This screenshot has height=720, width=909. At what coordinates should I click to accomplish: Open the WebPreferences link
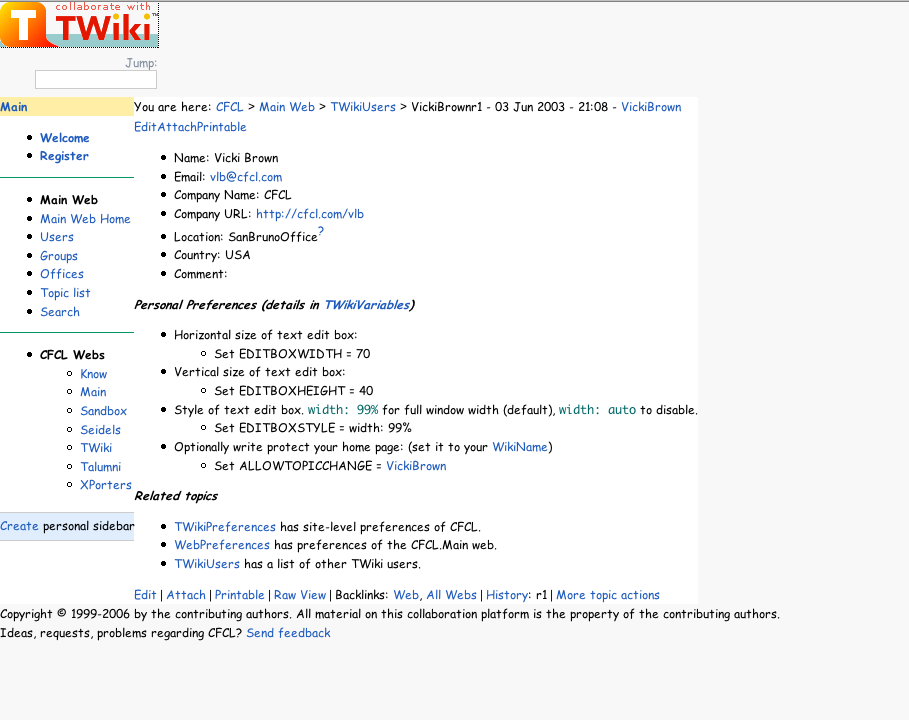pos(222,545)
